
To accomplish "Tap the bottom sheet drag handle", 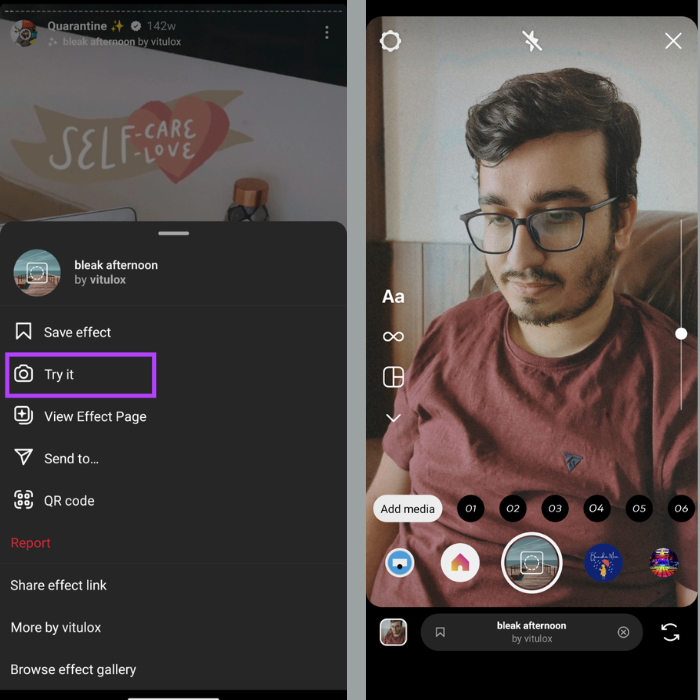I will tap(173, 233).
